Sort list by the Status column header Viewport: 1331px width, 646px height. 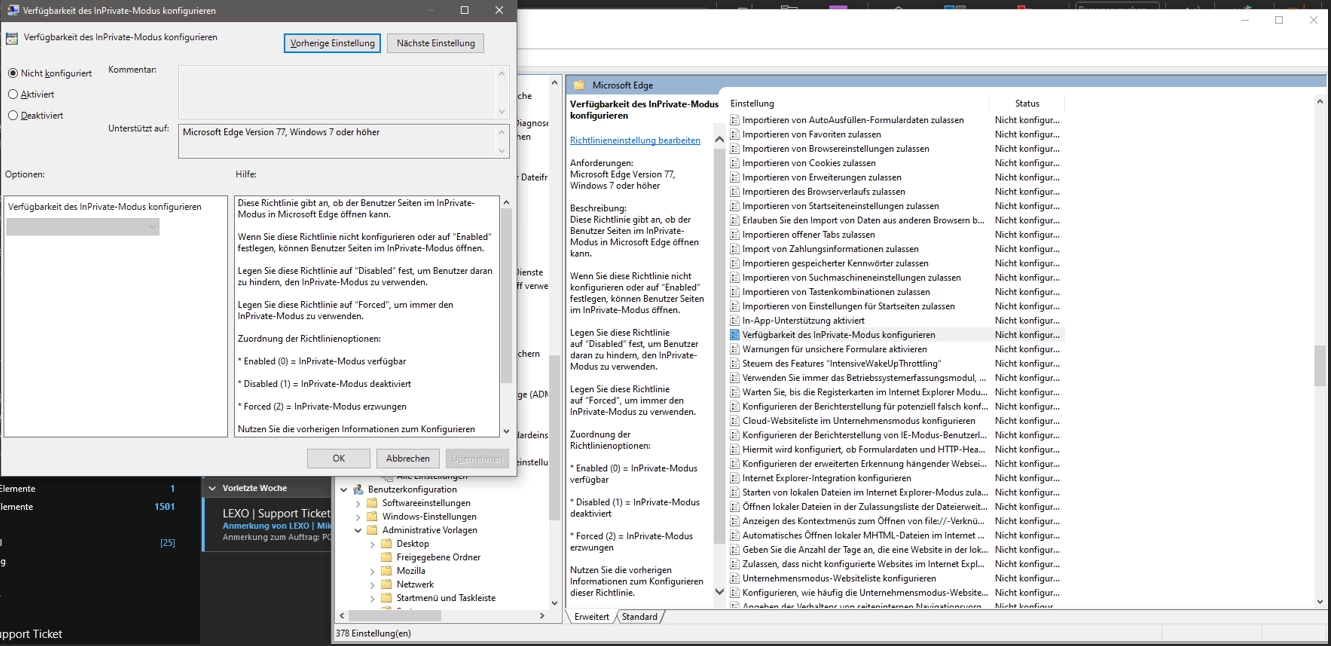1027,104
